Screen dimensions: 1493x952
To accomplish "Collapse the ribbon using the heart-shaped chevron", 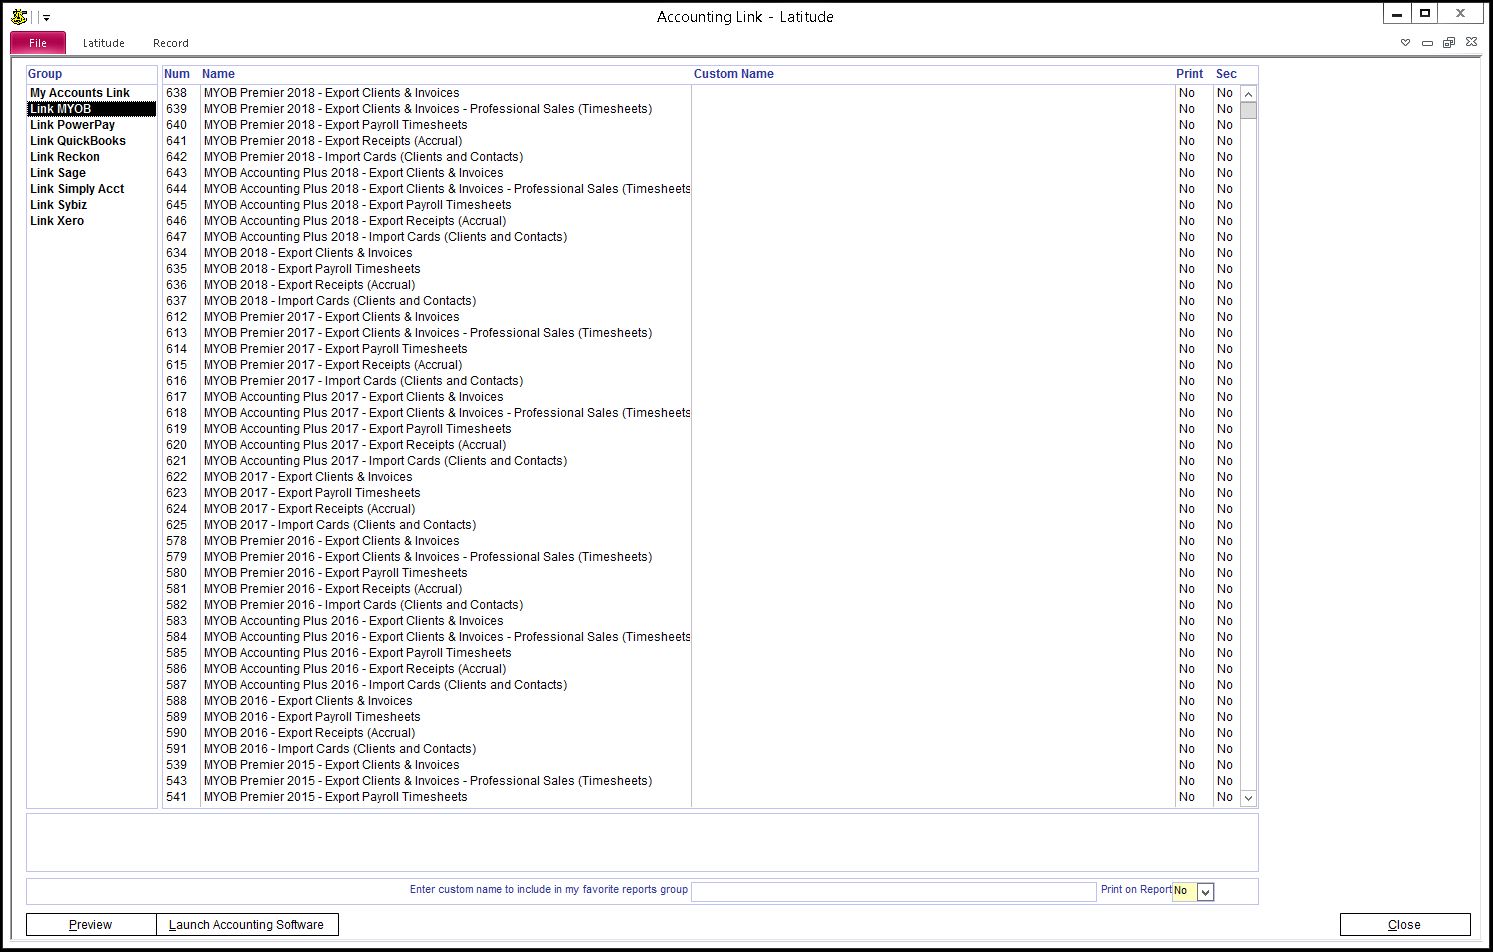I will click(1405, 43).
